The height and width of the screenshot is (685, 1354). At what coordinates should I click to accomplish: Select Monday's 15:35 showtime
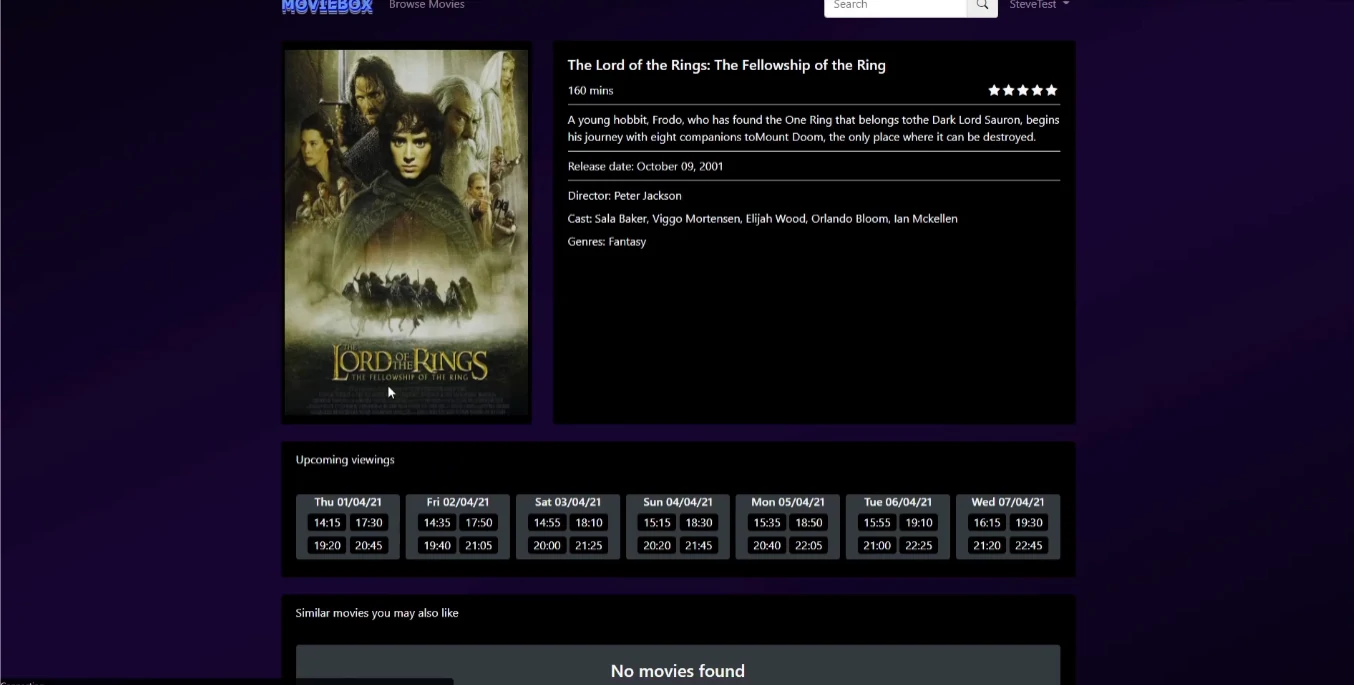(767, 523)
